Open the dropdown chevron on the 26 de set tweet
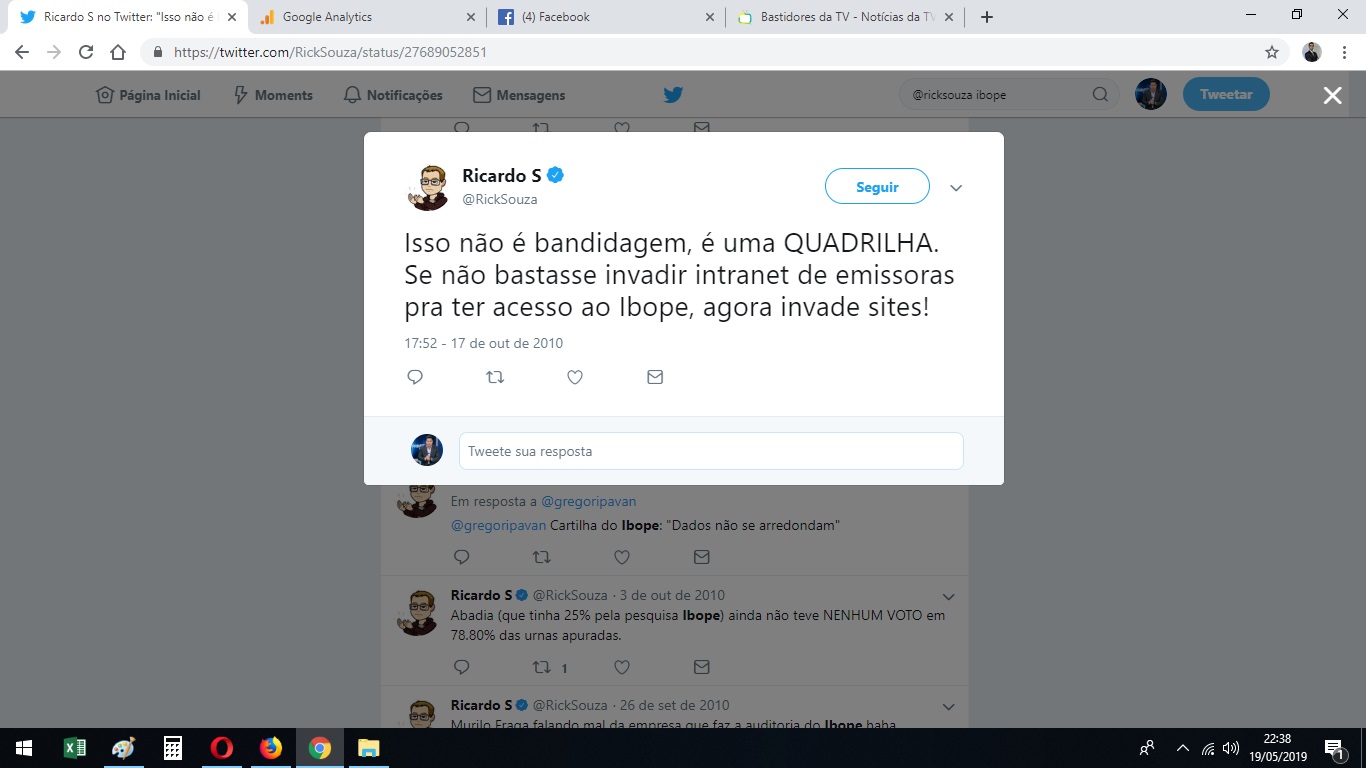This screenshot has height=768, width=1366. [x=949, y=707]
